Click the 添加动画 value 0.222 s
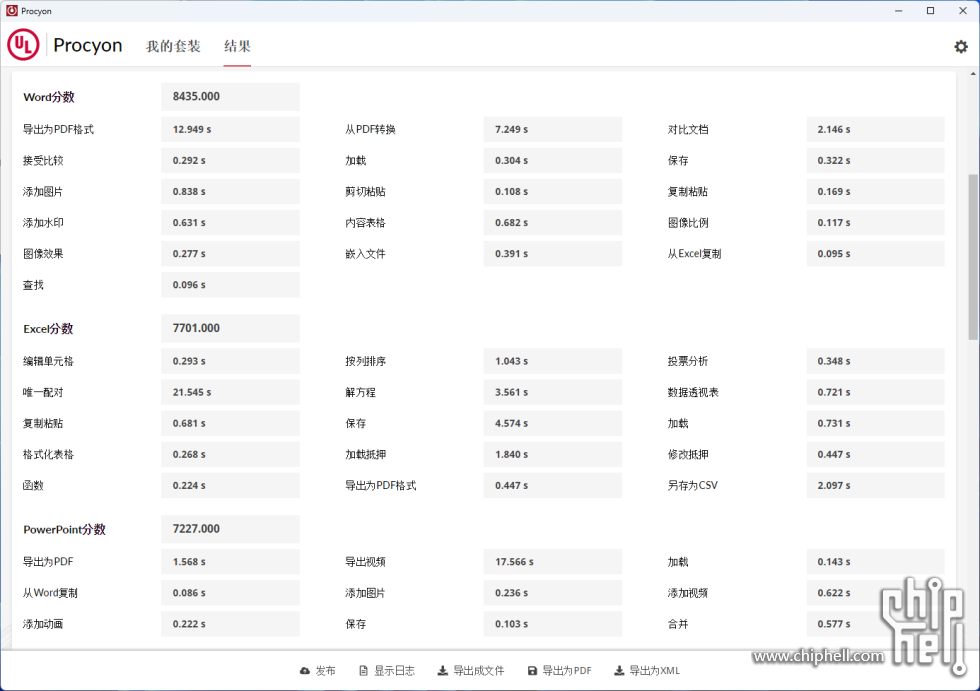This screenshot has width=980, height=691. [230, 624]
